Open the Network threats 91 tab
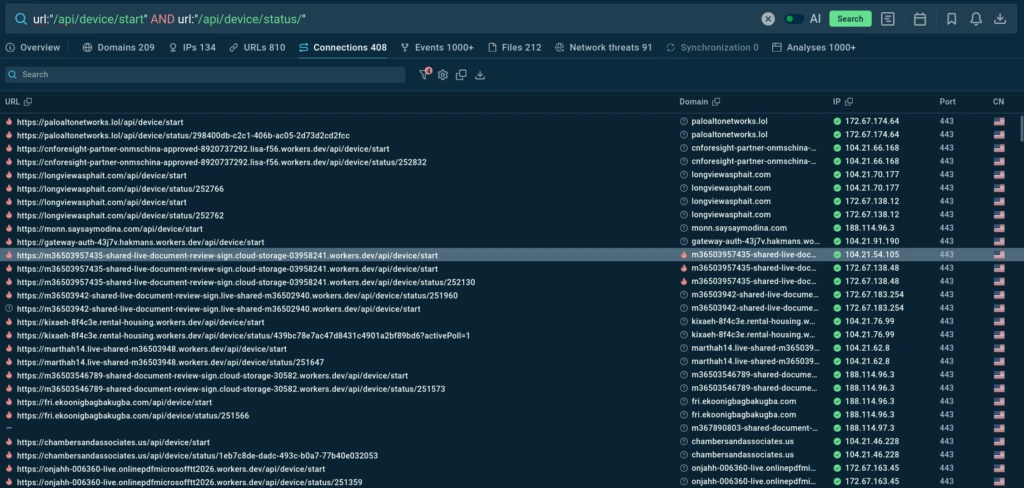1024x488 pixels. [x=603, y=48]
